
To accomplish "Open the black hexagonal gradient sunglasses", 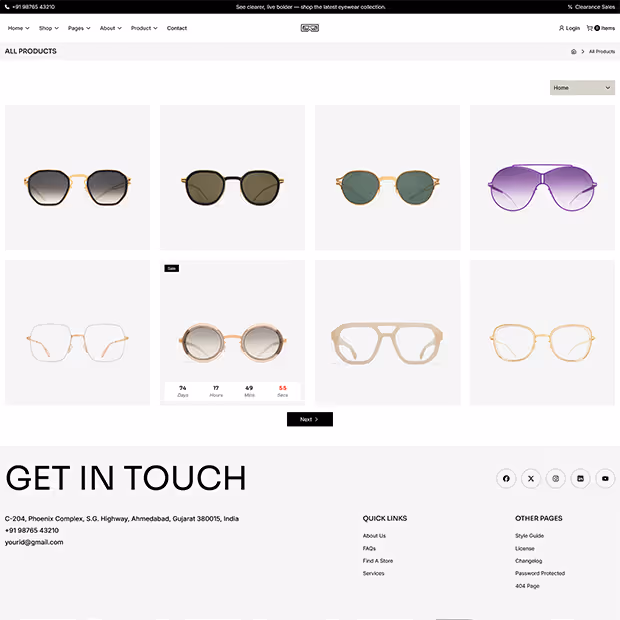I will [78, 178].
